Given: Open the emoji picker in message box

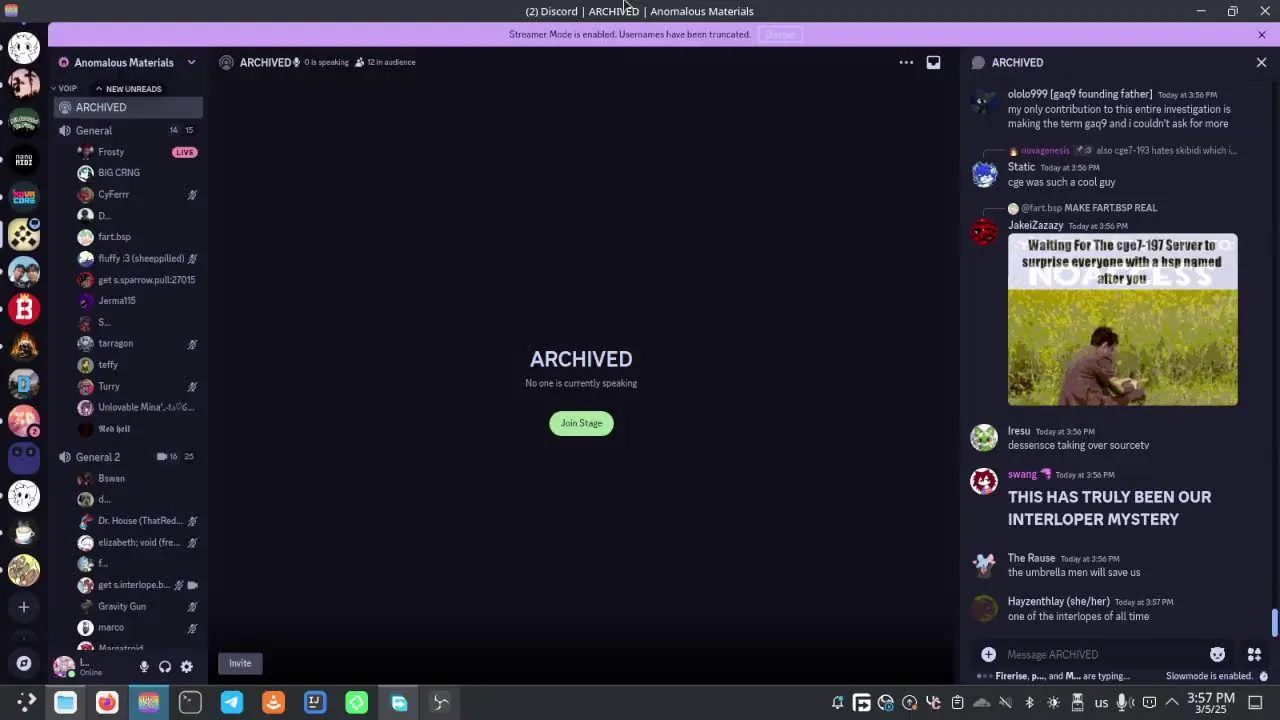Looking at the screenshot, I should pos(1217,654).
